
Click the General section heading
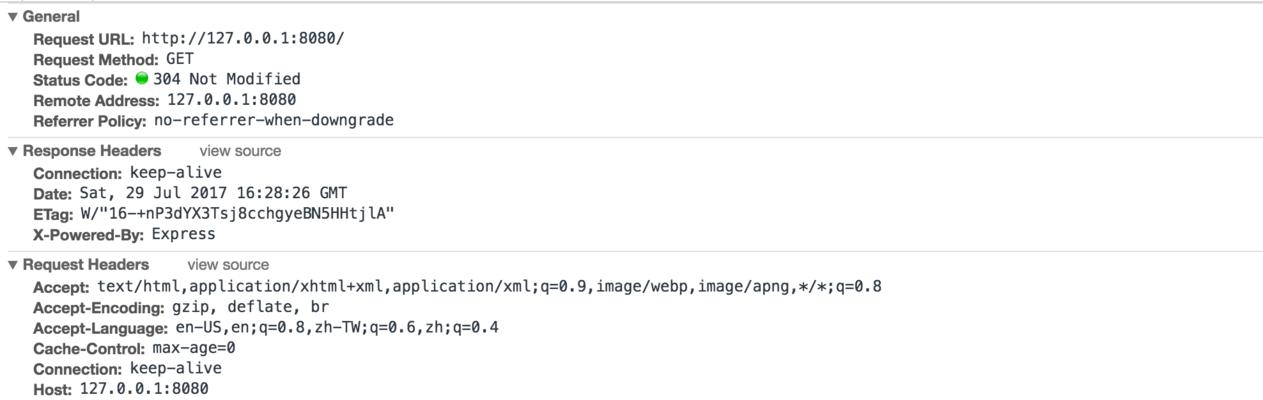point(51,16)
